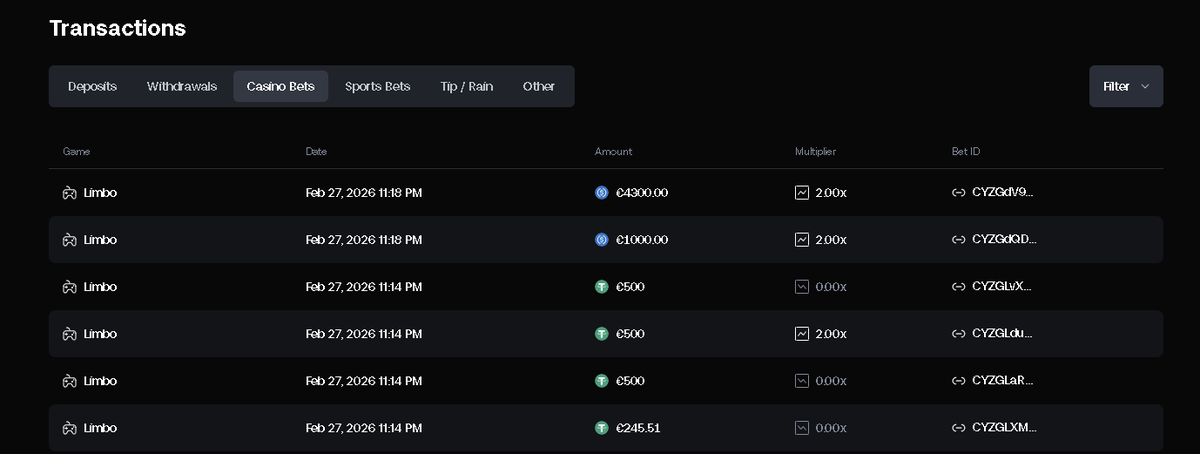Click the gamepad icon in the €4300.00 row

(70, 193)
